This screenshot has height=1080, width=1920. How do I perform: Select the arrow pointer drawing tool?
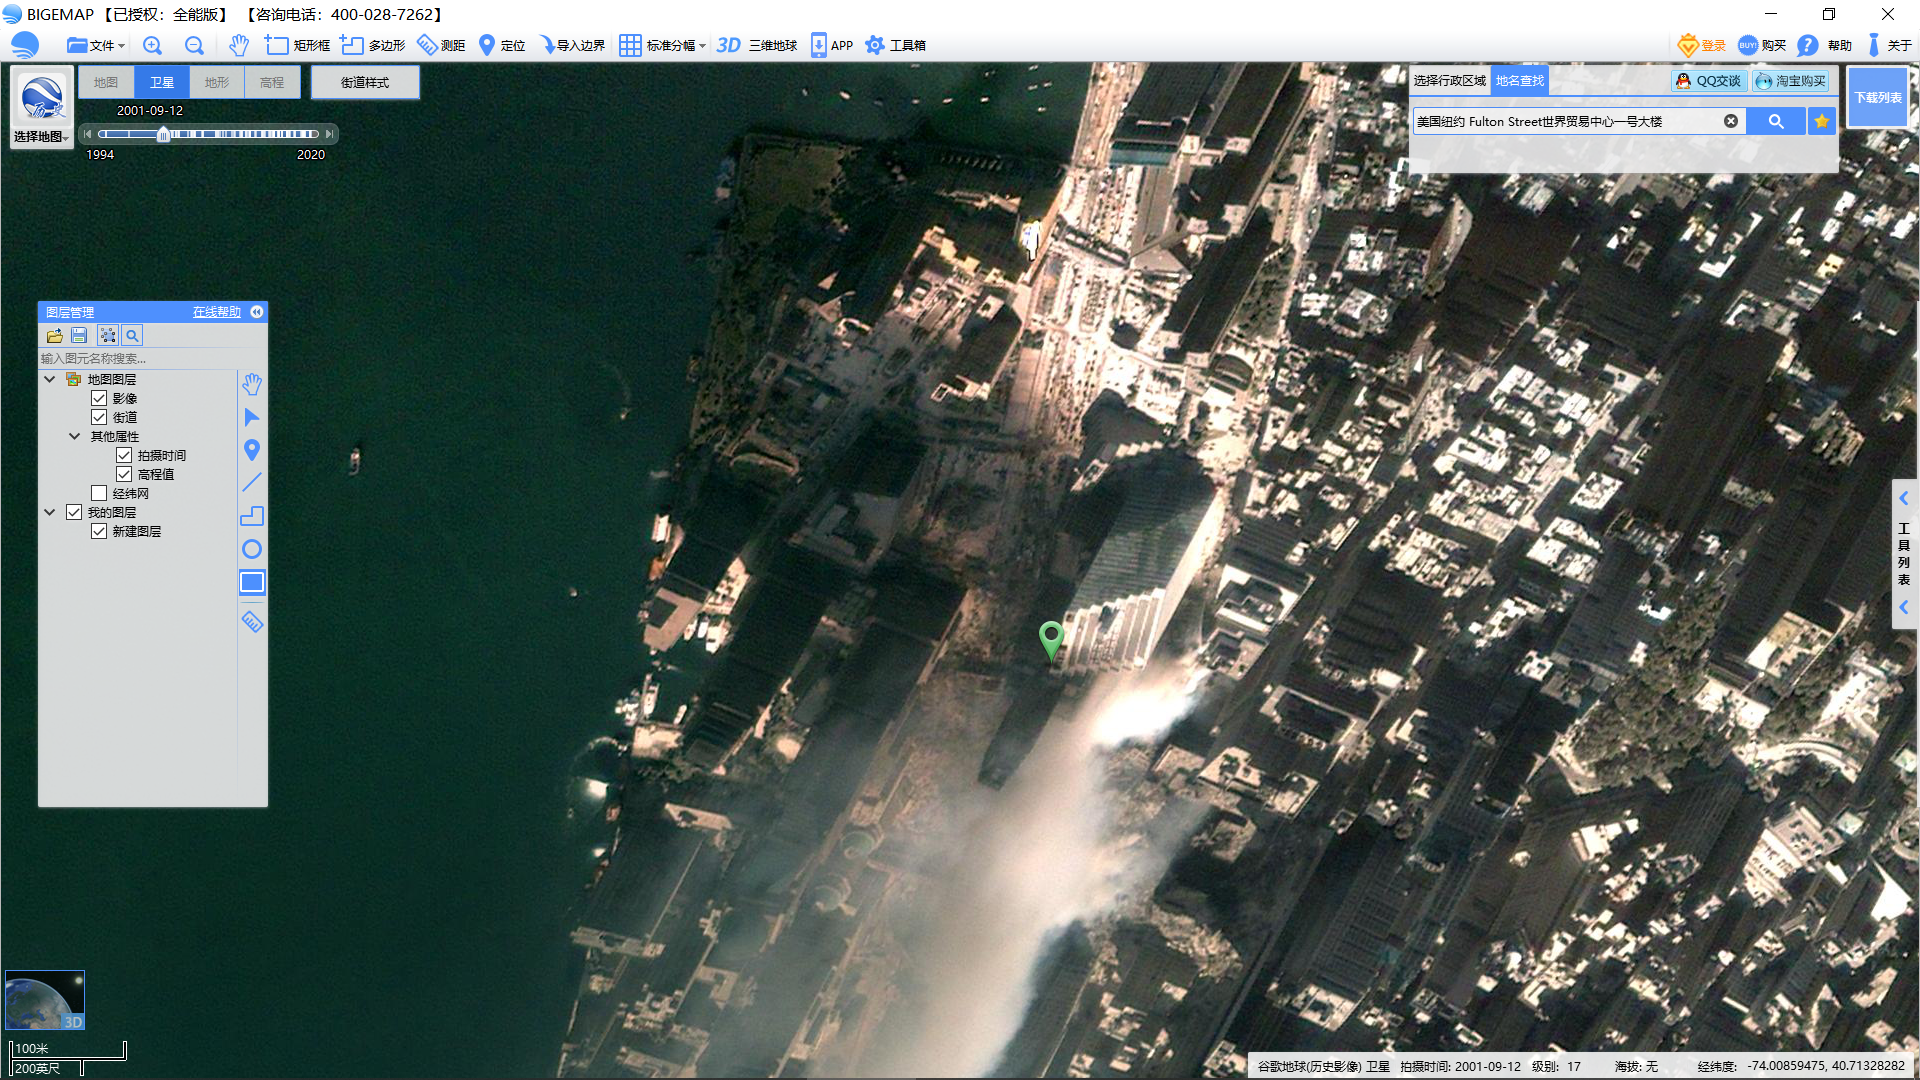pyautogui.click(x=252, y=417)
